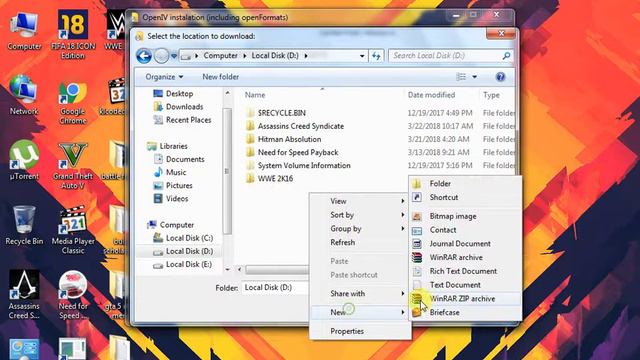
Task: Click the Folder name input field
Action: click(276, 287)
